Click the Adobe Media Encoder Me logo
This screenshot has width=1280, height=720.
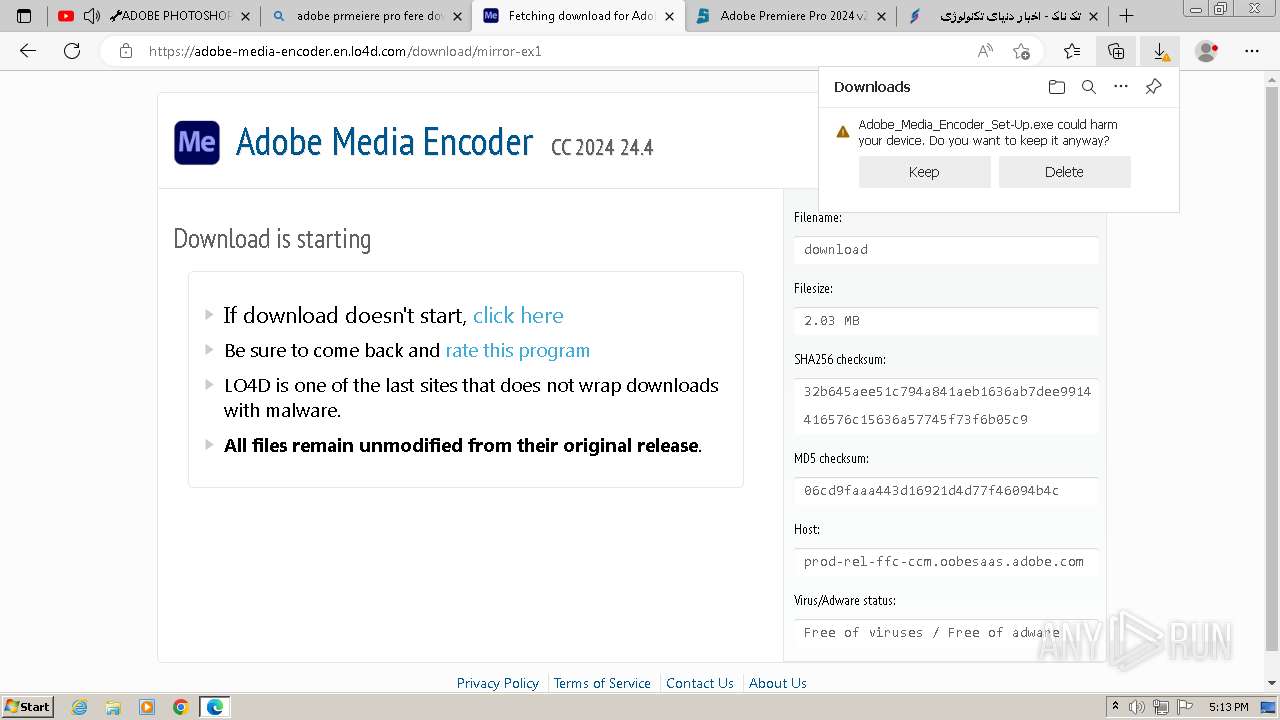click(197, 143)
